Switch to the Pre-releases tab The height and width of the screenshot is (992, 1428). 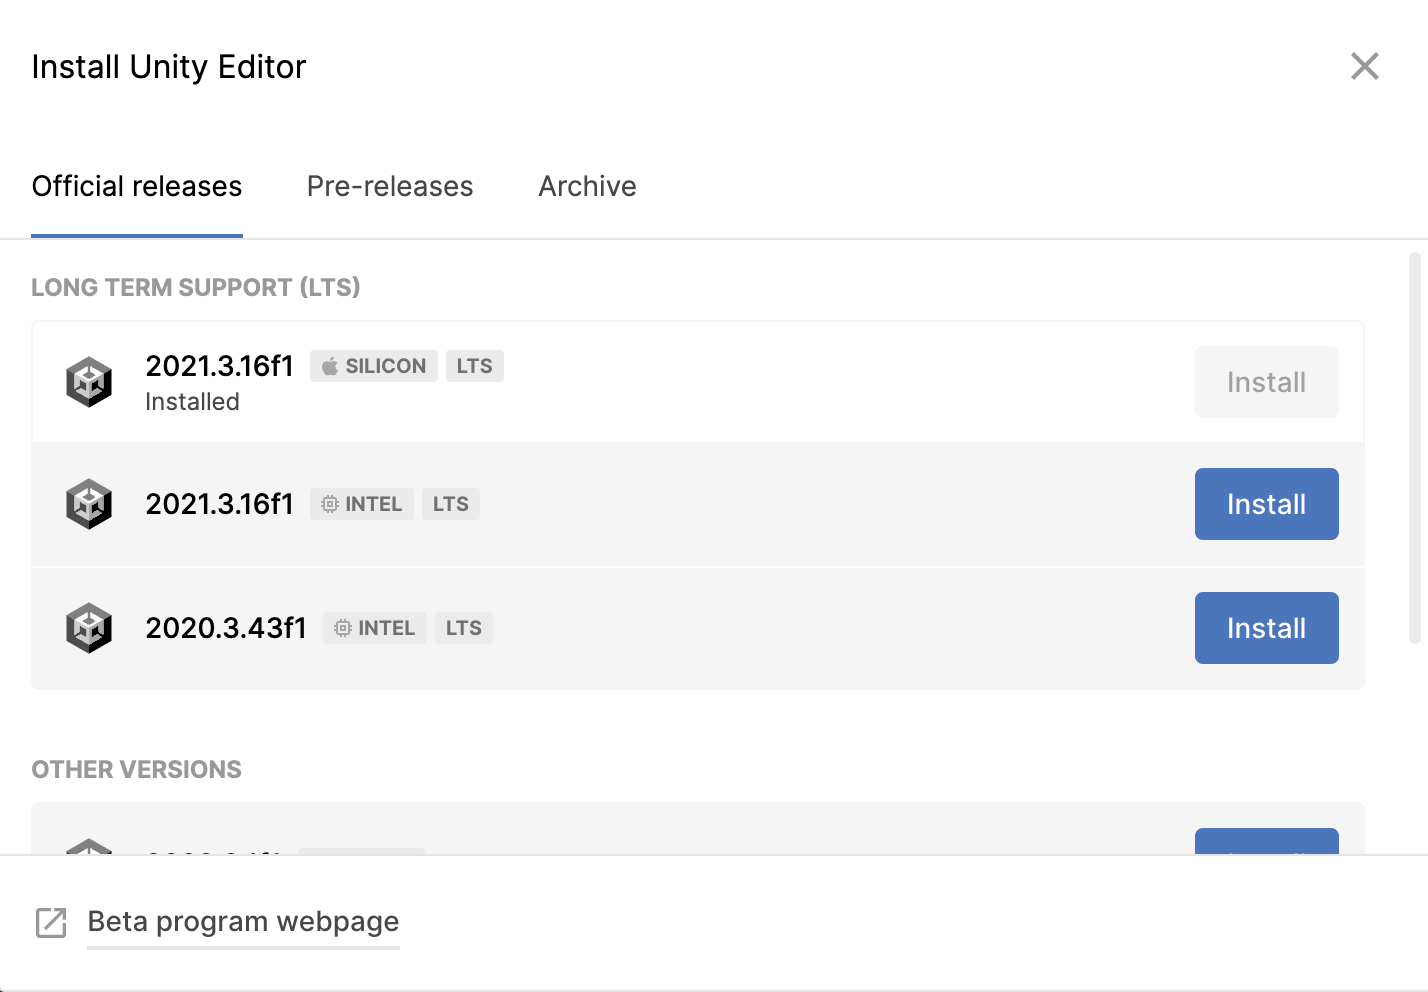390,186
